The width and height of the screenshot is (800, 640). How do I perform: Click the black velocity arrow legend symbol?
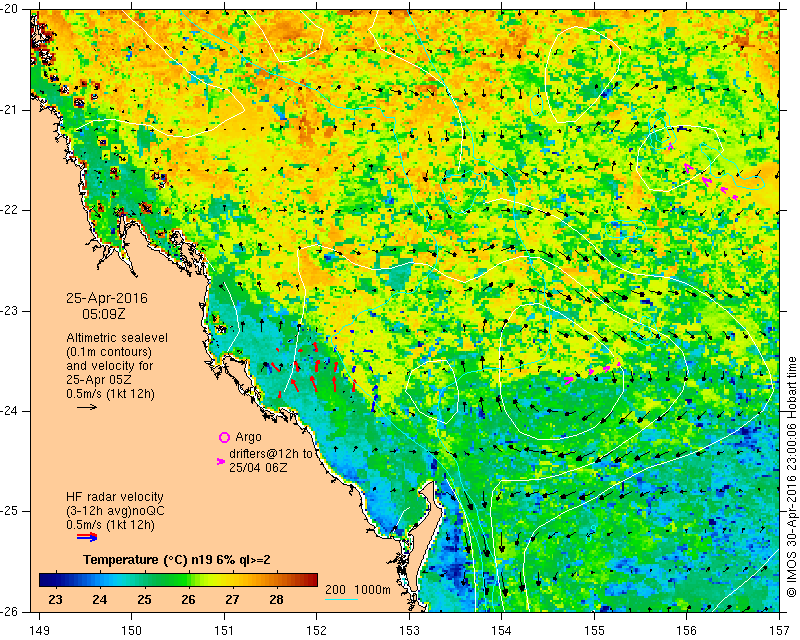pyautogui.click(x=87, y=407)
